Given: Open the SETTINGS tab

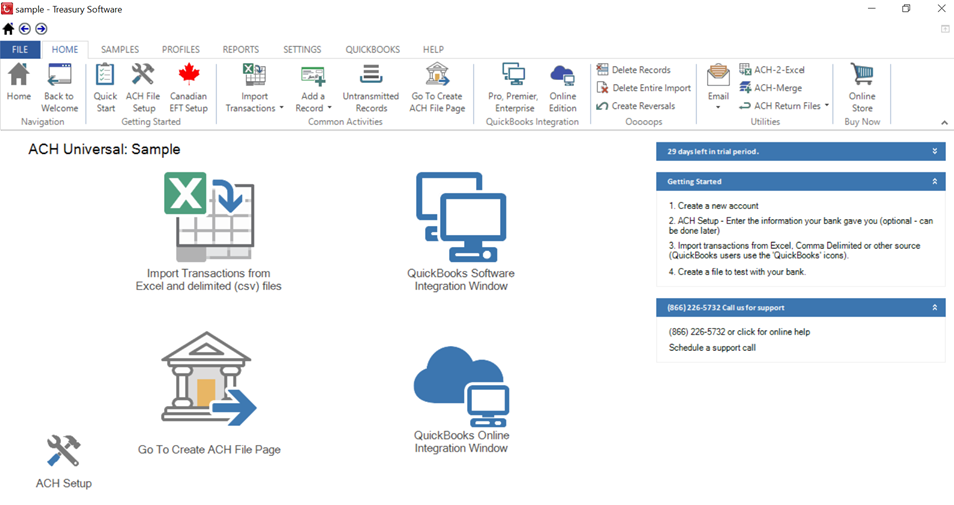Looking at the screenshot, I should point(302,49).
